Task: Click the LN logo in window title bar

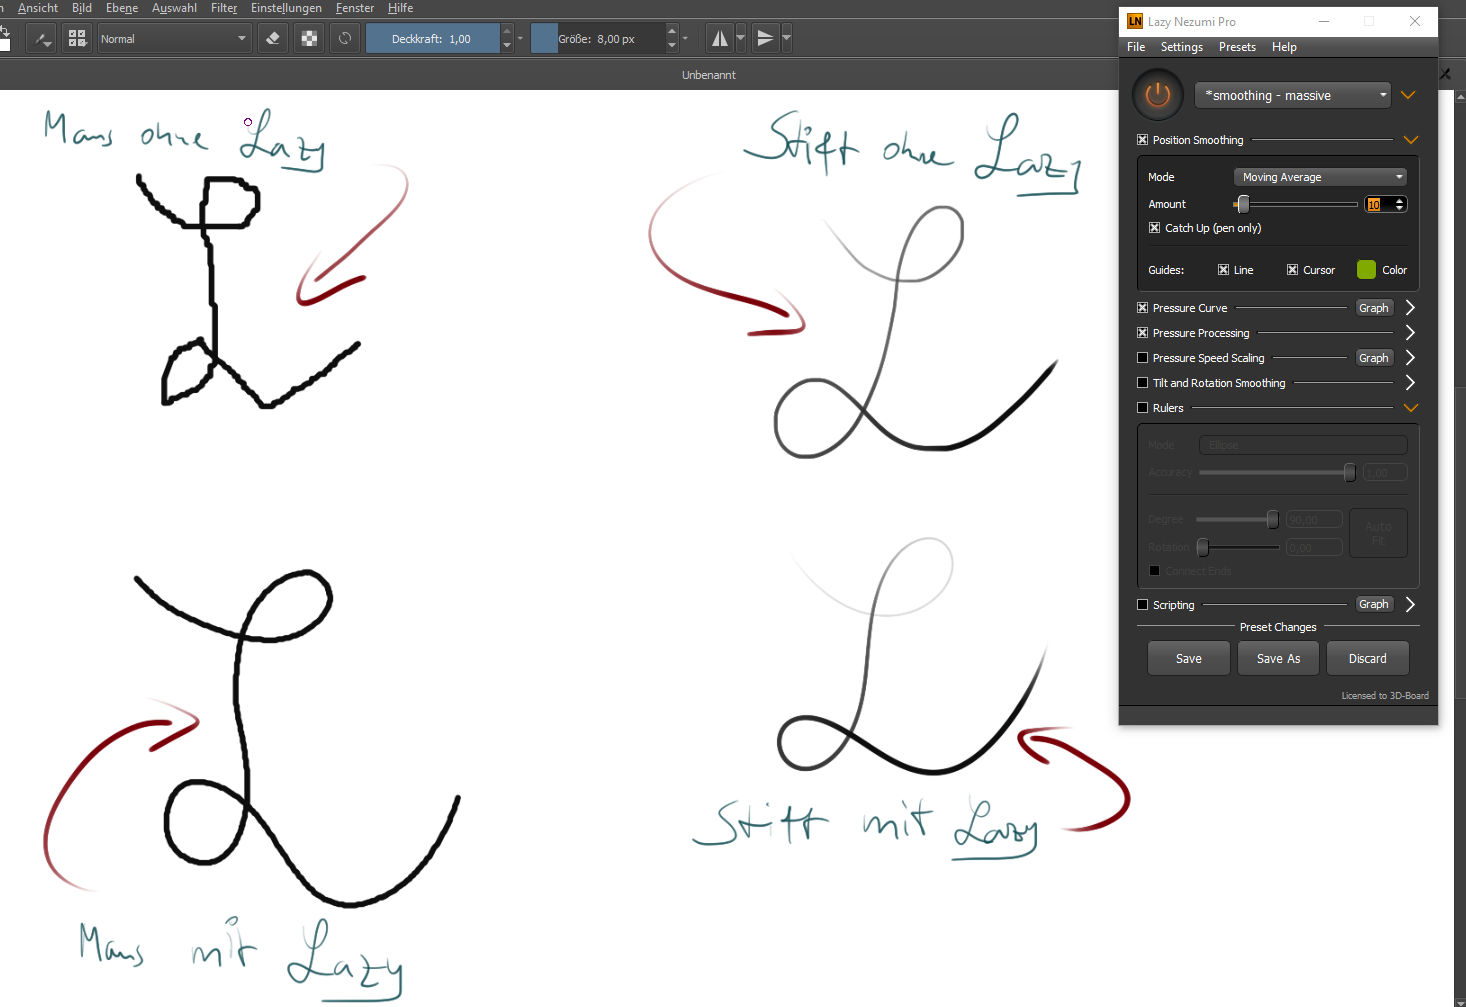Action: click(x=1135, y=21)
